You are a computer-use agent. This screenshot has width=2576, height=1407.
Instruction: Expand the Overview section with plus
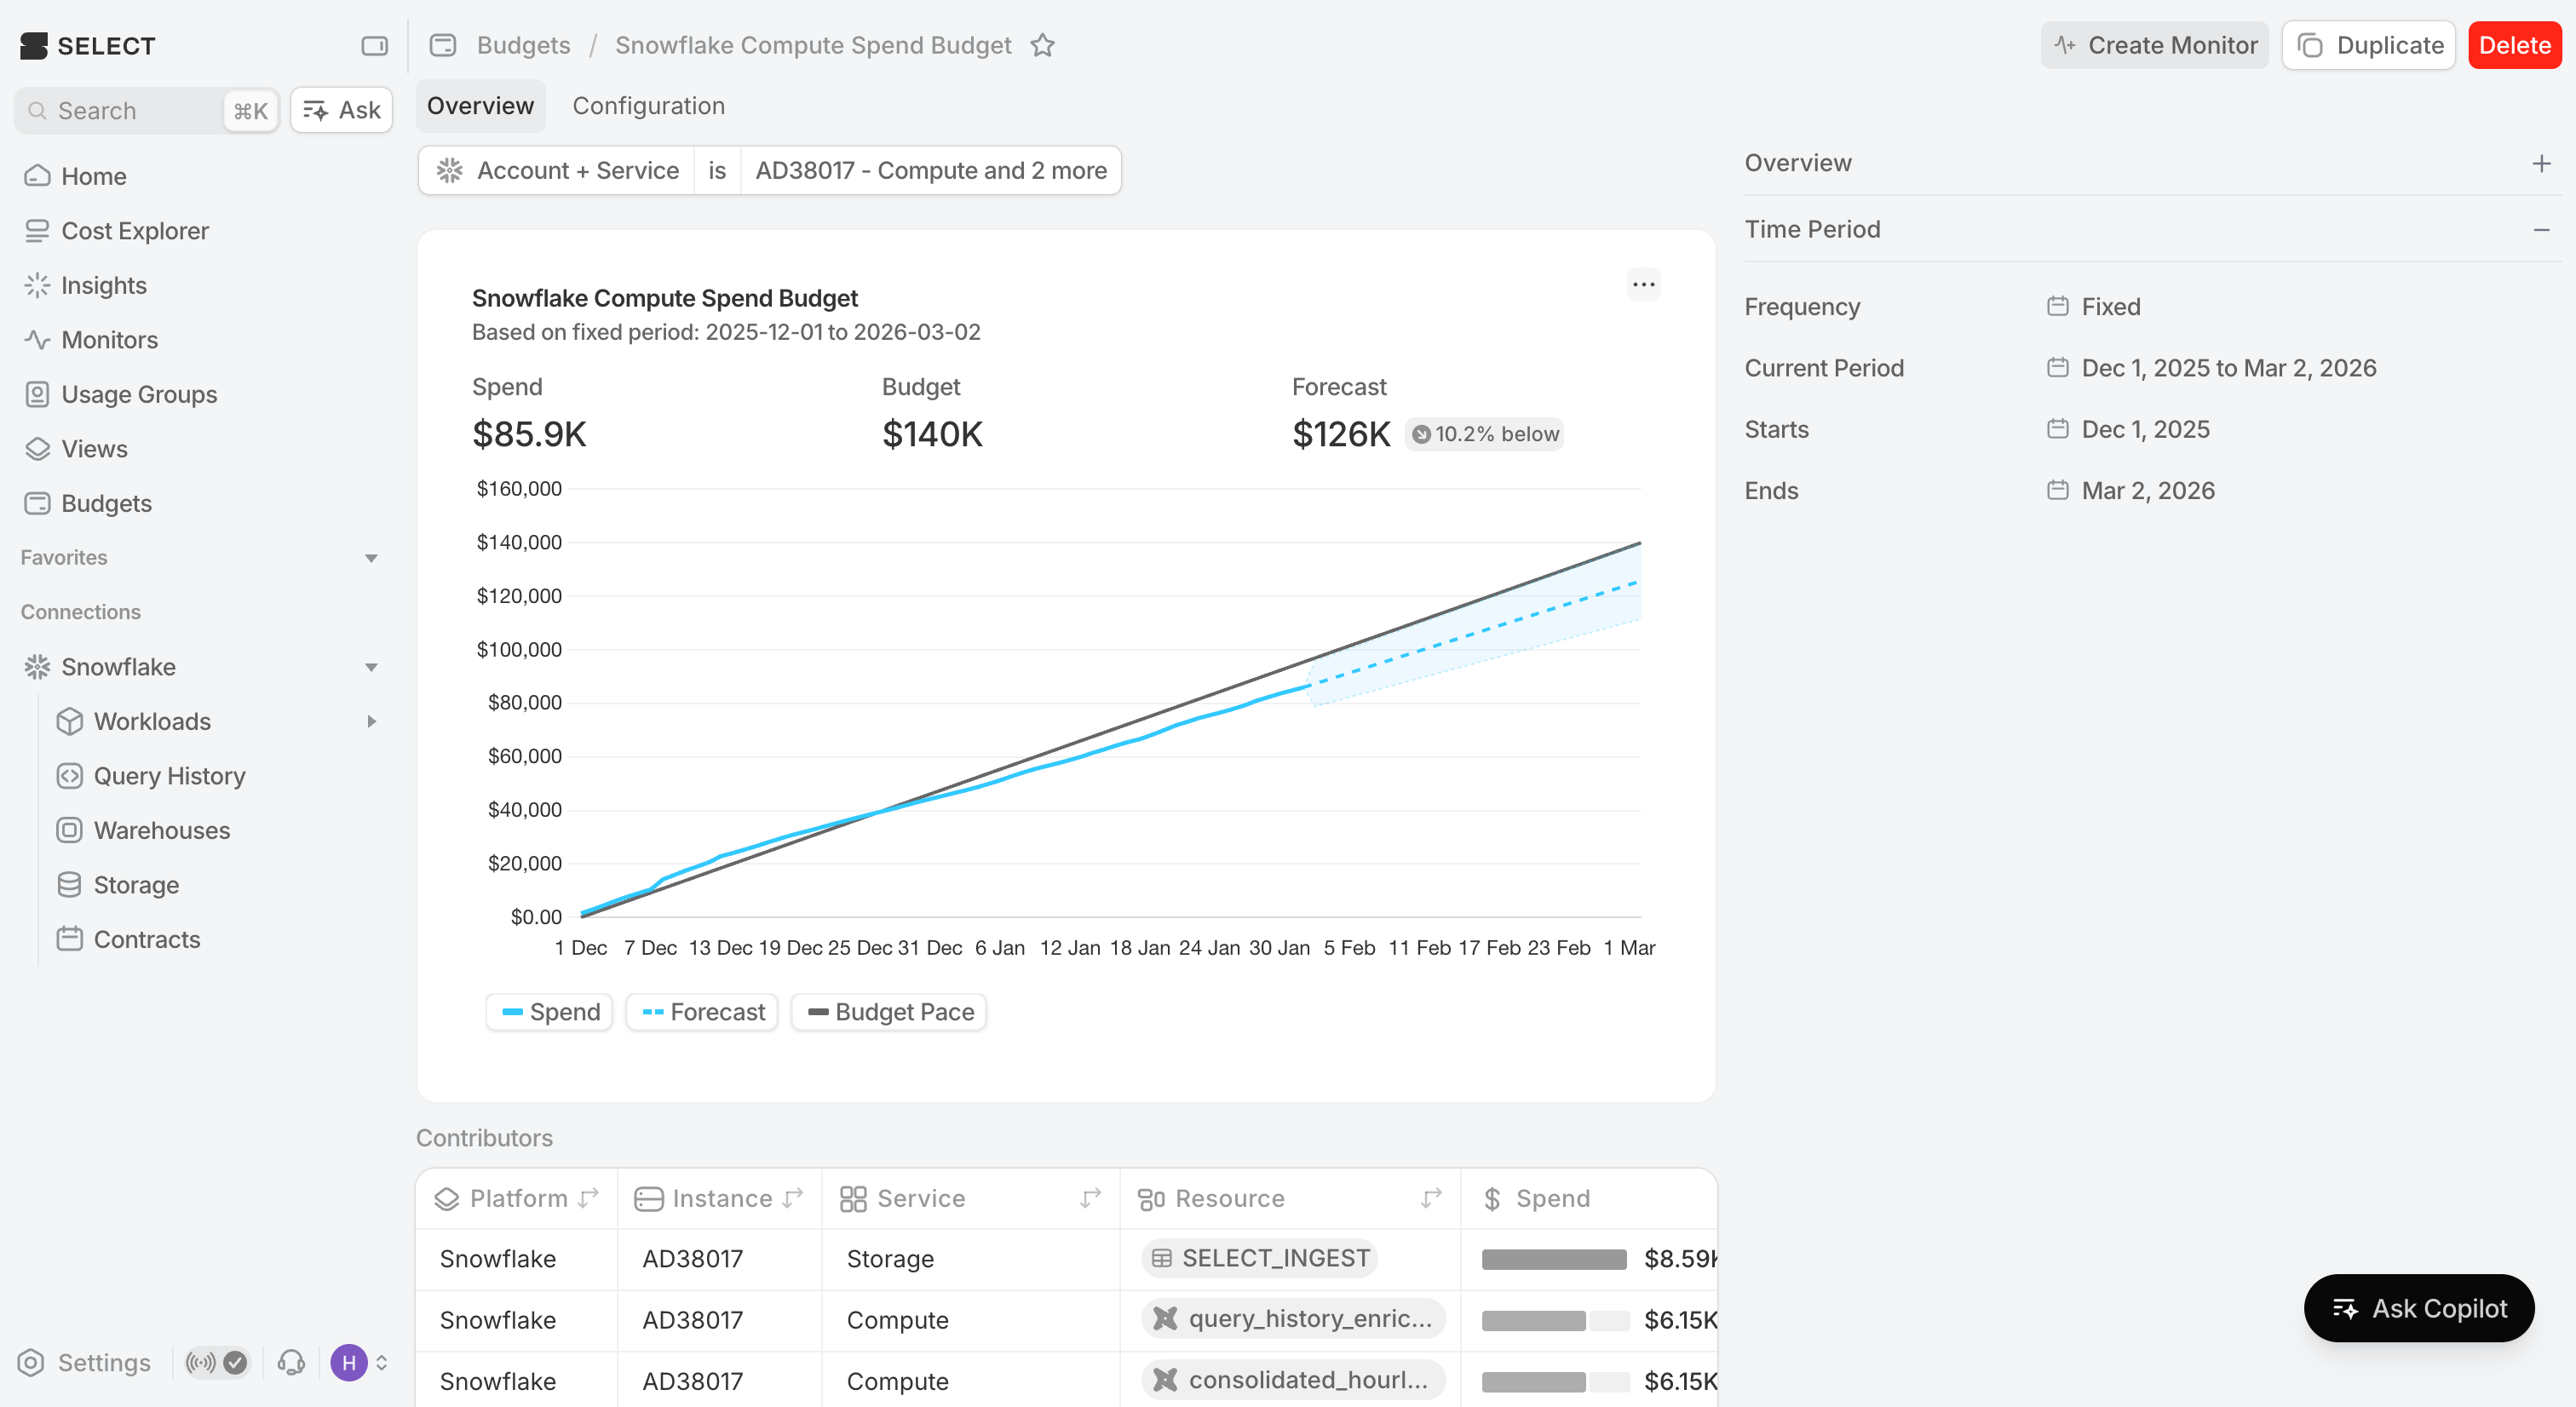(x=2540, y=163)
